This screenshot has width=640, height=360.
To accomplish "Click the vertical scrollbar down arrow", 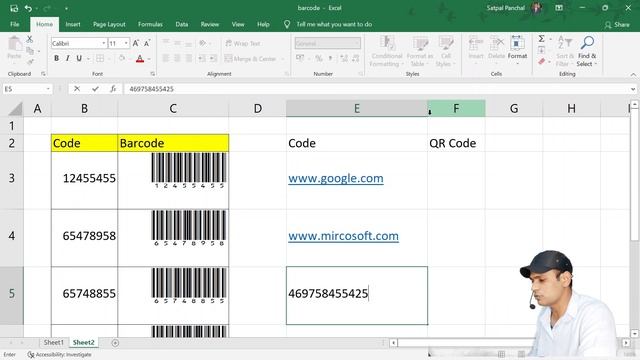I will (634, 334).
